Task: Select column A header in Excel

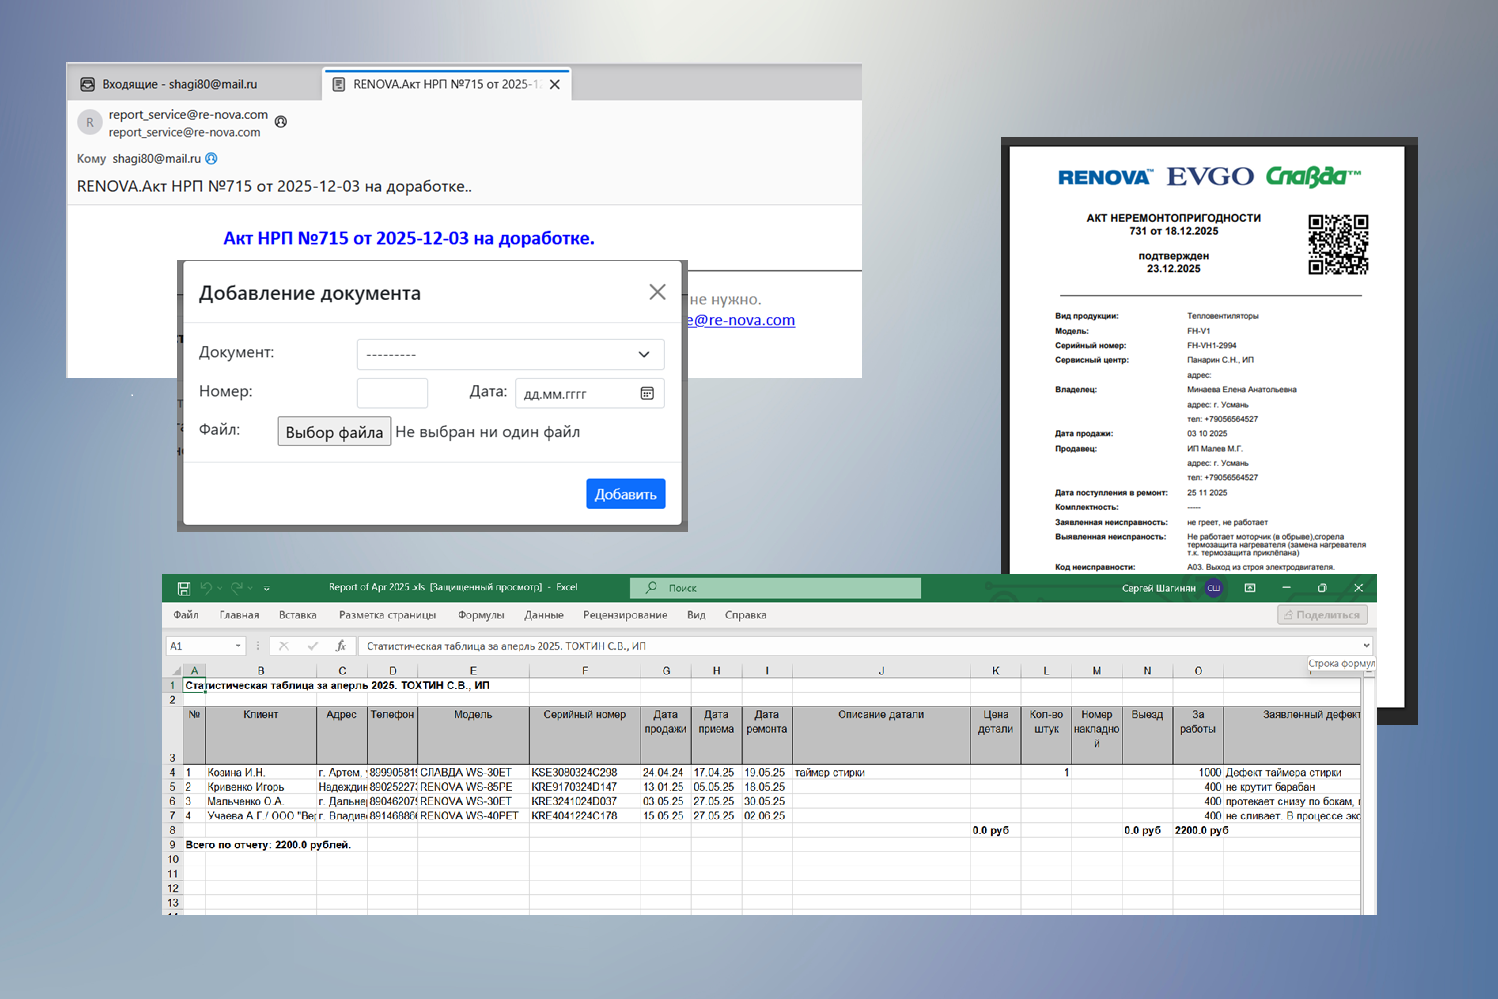Action: pos(195,671)
